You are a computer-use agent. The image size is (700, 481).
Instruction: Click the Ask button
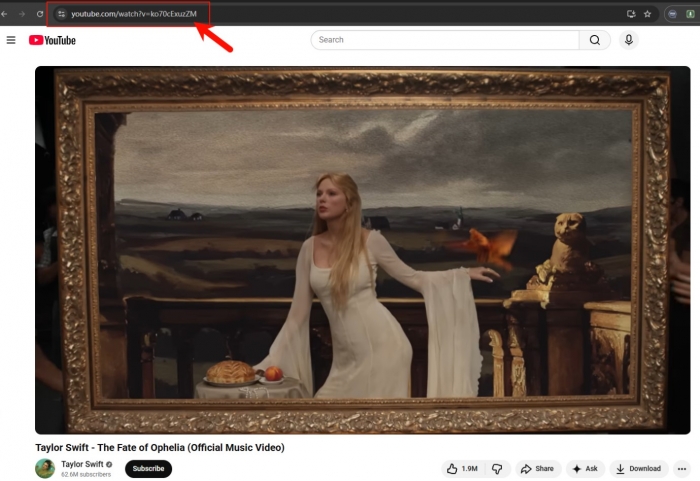[x=585, y=468]
